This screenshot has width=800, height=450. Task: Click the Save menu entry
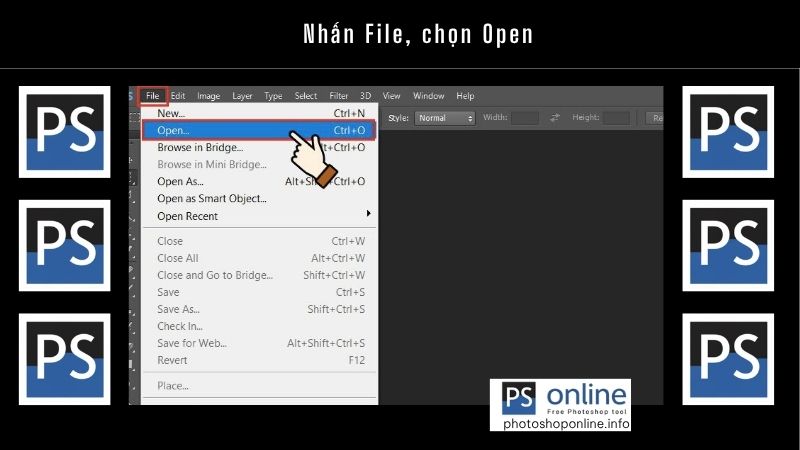(260, 292)
